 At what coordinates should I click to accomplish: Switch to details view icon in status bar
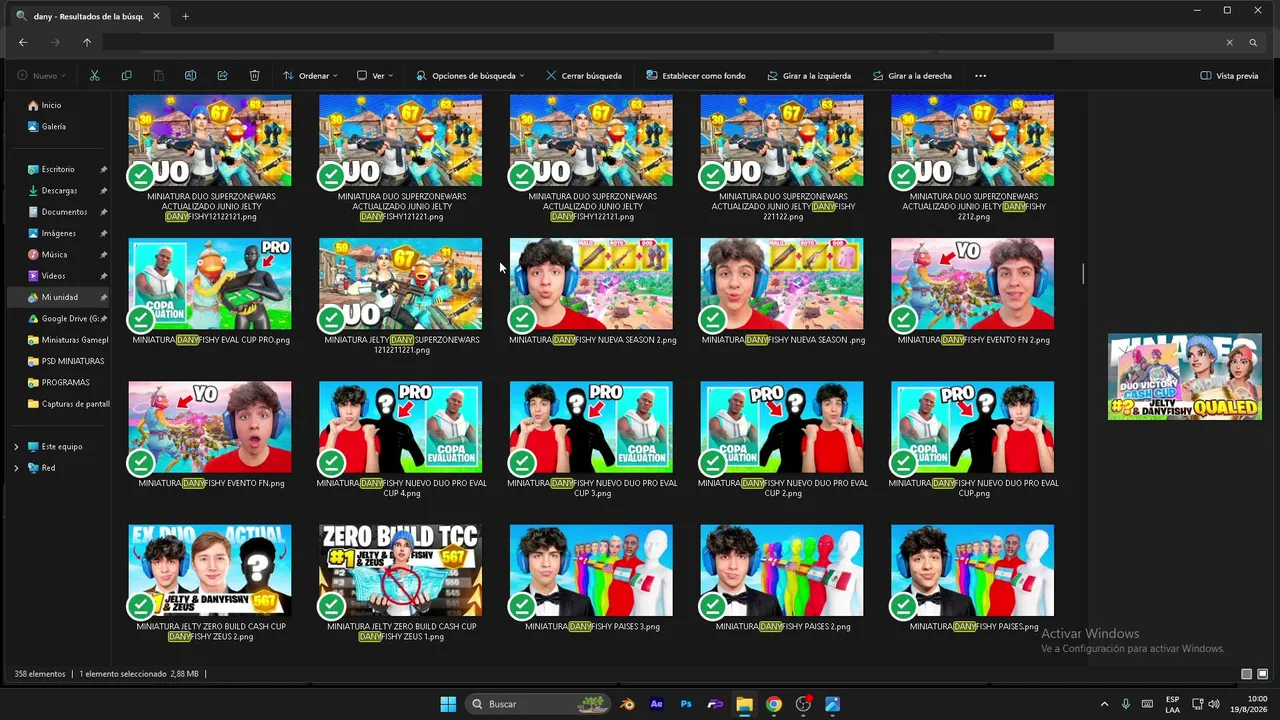coord(1246,674)
